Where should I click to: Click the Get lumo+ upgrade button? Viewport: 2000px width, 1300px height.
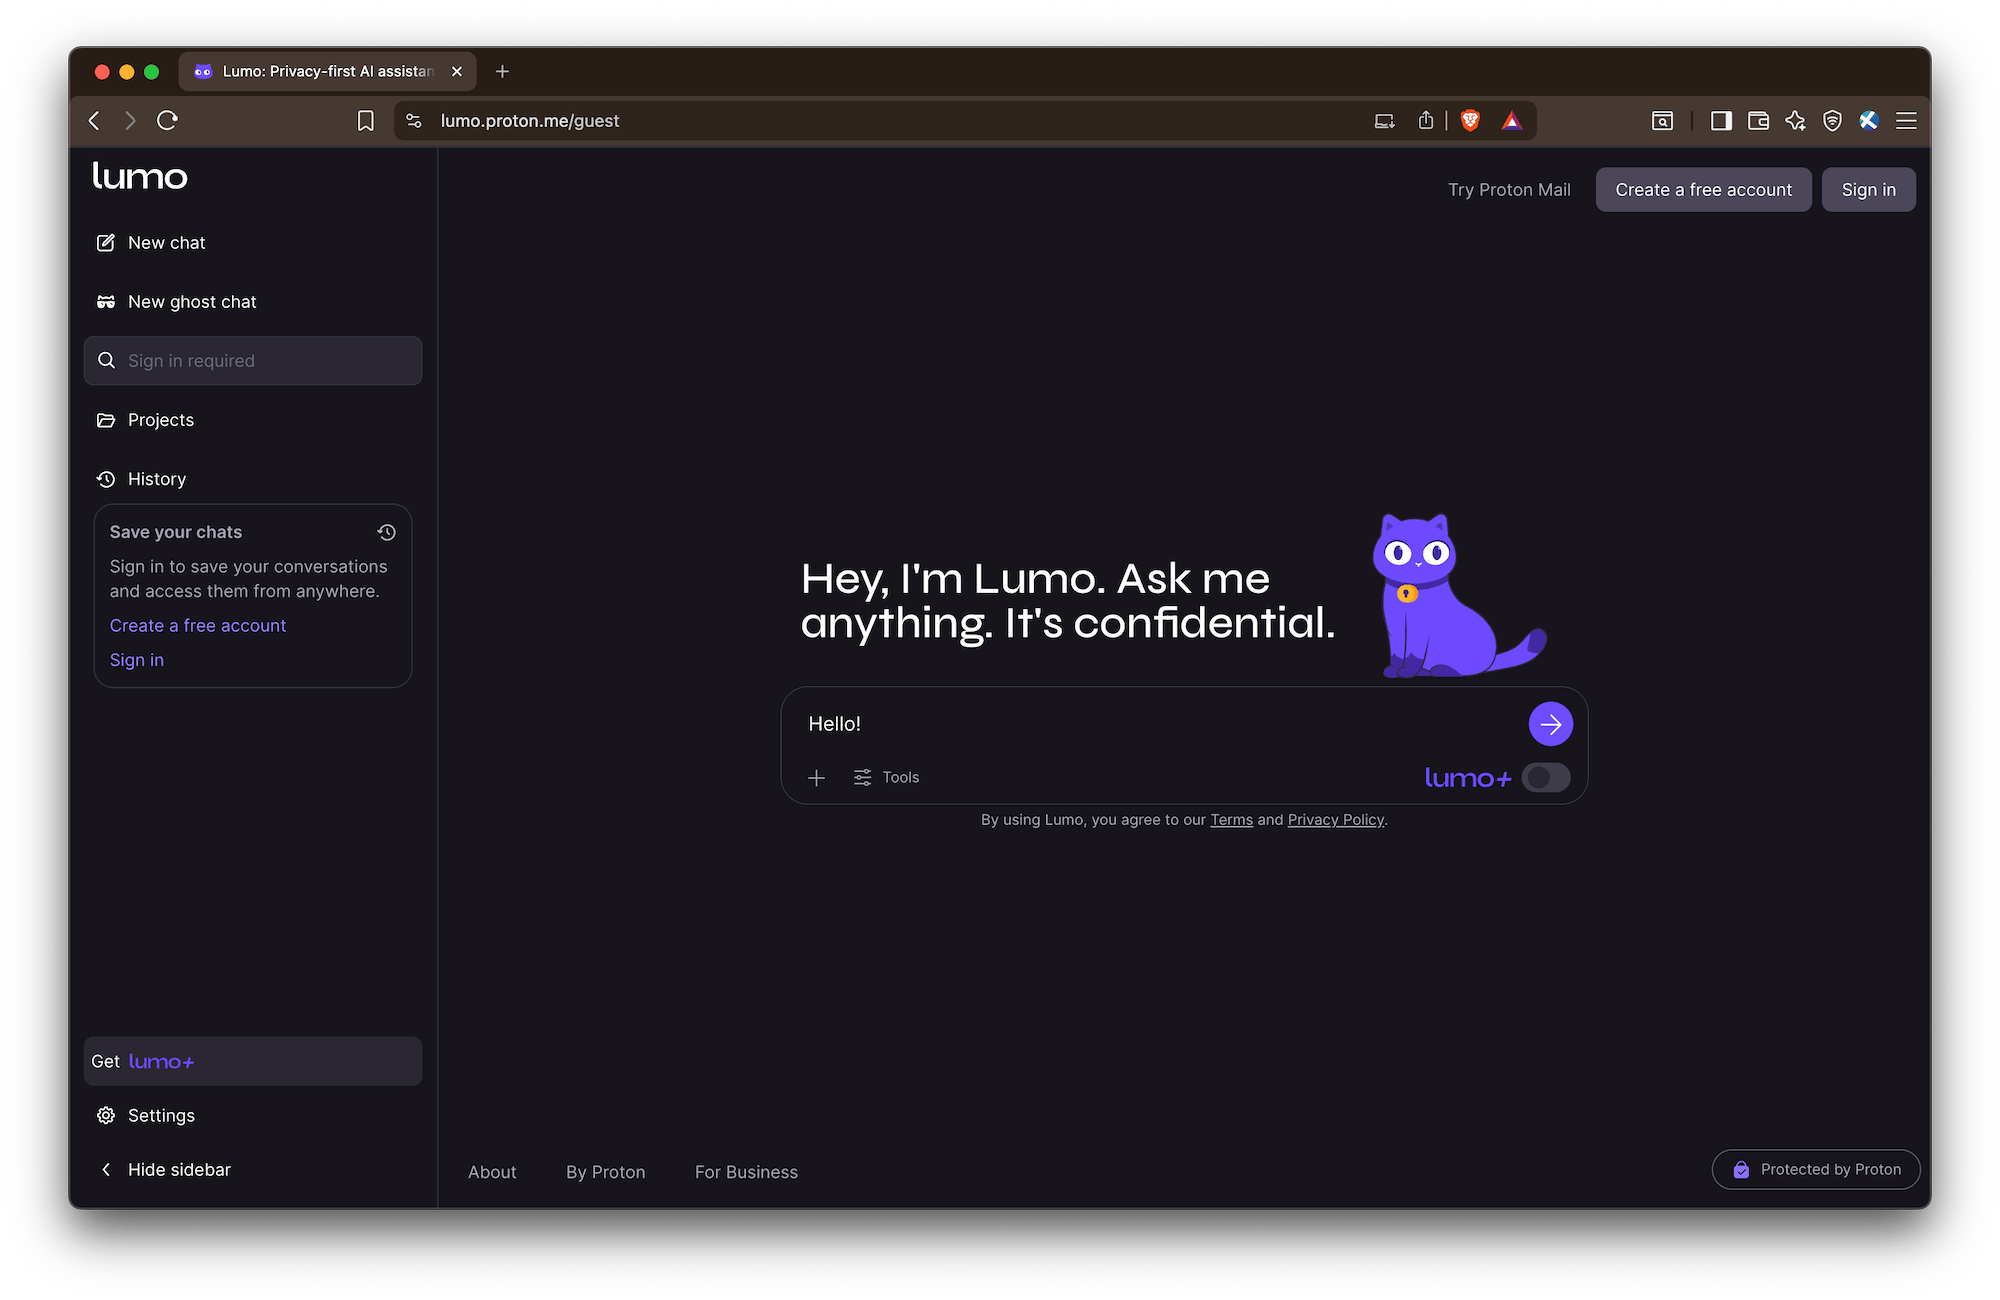click(253, 1061)
